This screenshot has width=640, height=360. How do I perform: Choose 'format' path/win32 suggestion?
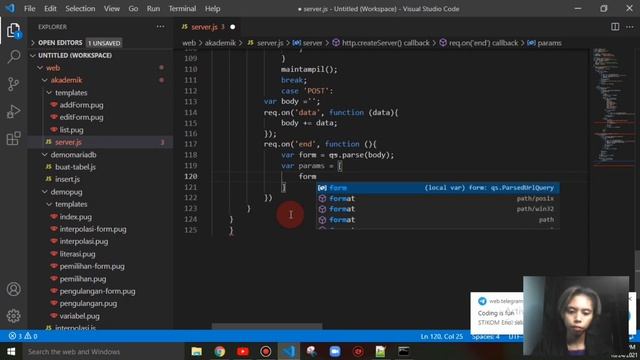click(438, 209)
